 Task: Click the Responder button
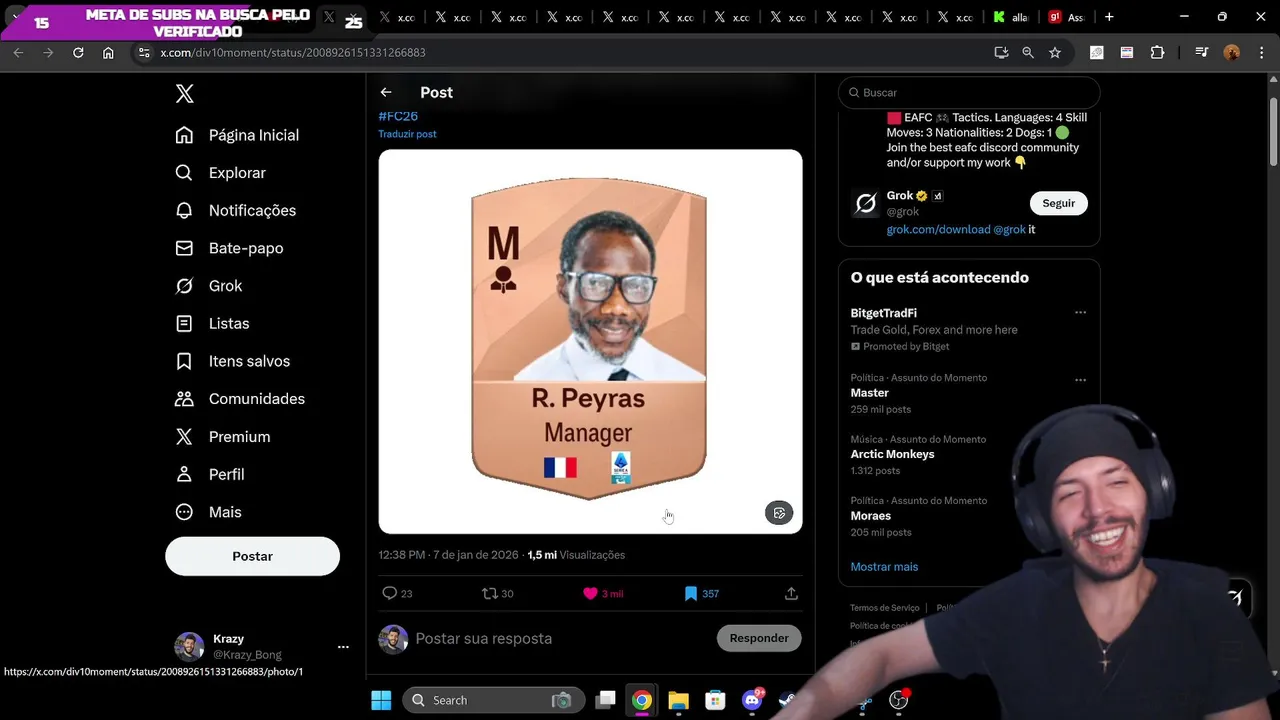tap(759, 638)
